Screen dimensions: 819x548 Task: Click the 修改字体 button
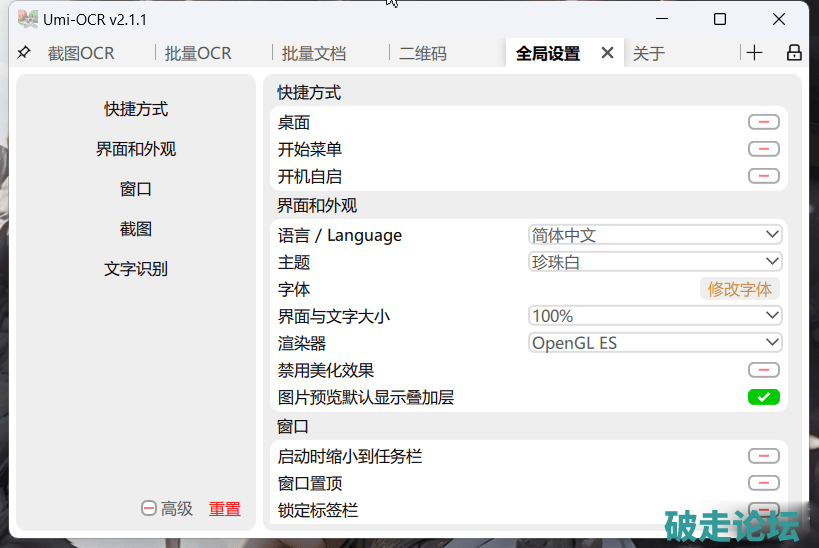point(739,289)
